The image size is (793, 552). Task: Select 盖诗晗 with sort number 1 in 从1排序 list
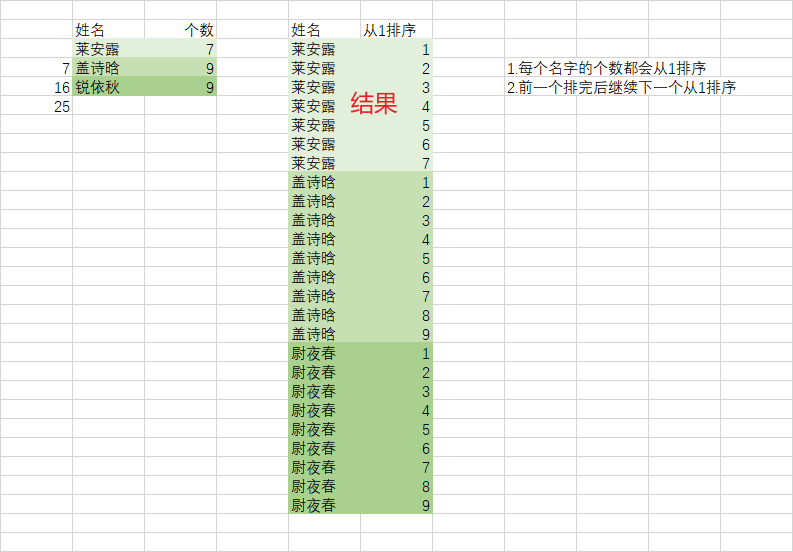(324, 182)
